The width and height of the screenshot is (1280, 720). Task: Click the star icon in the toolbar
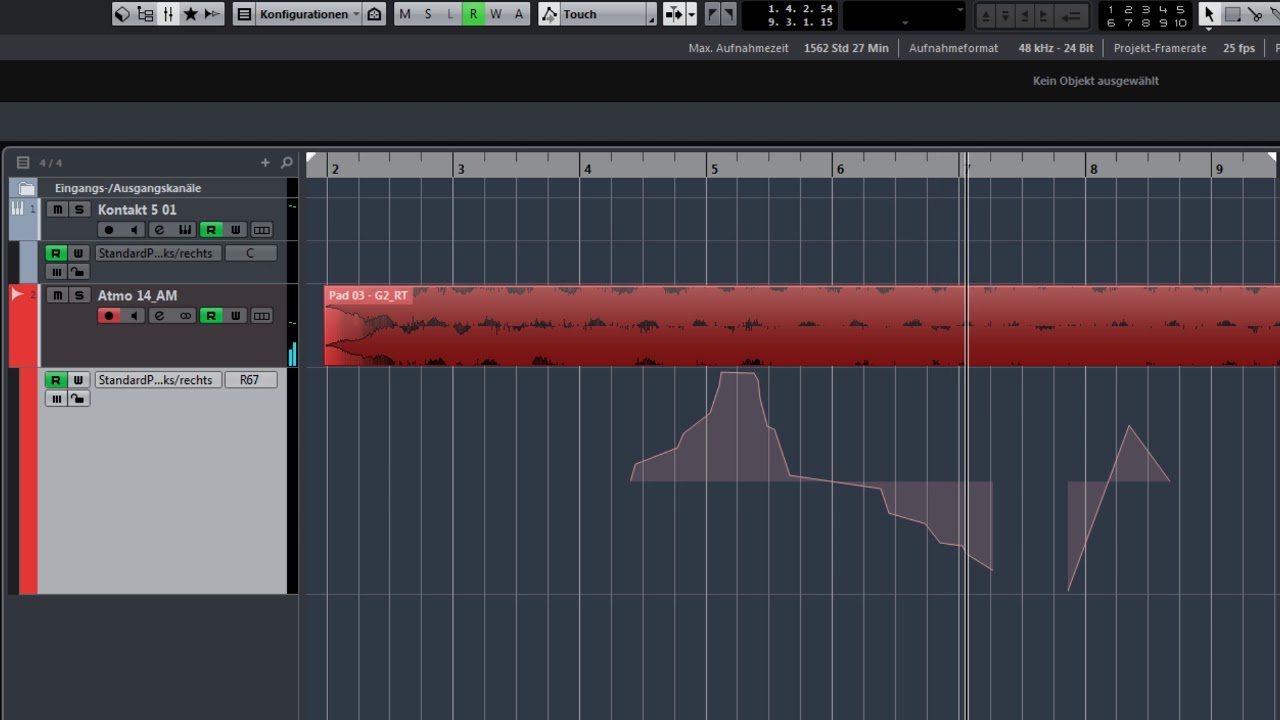tap(190, 14)
